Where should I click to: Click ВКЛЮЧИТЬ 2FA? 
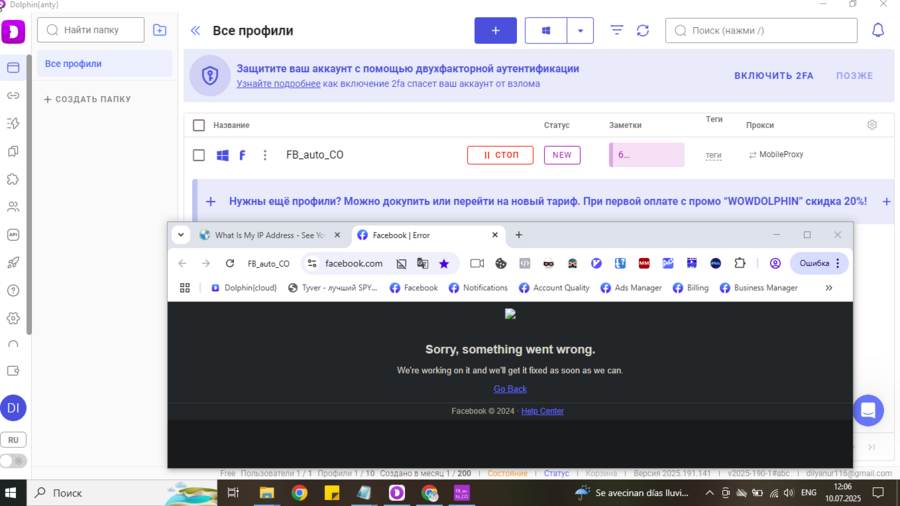[x=774, y=76]
